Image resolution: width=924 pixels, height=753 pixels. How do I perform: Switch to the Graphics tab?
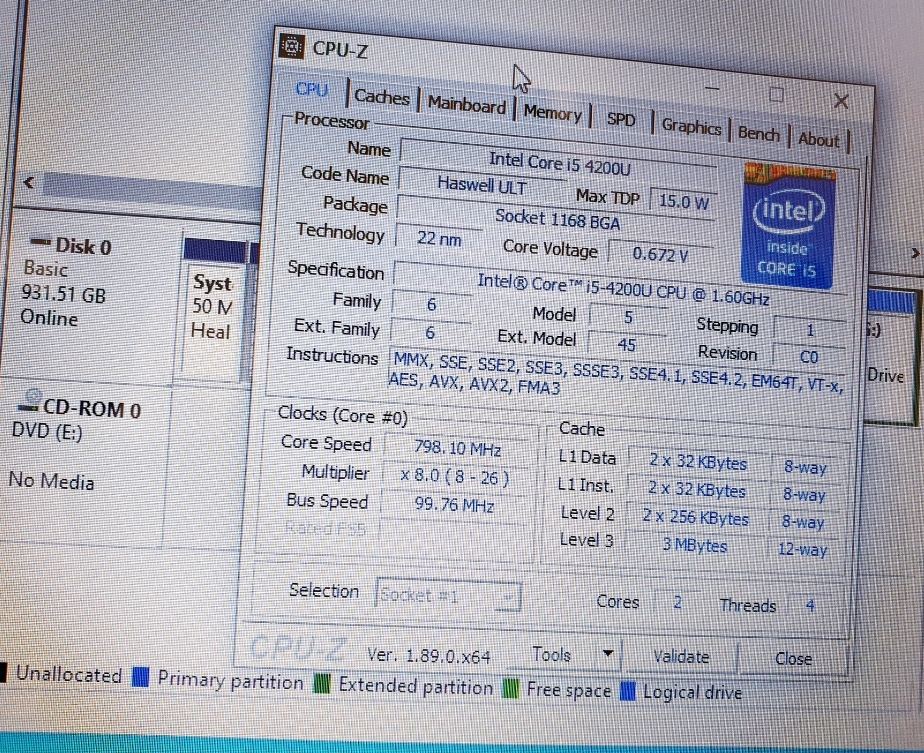(x=690, y=127)
